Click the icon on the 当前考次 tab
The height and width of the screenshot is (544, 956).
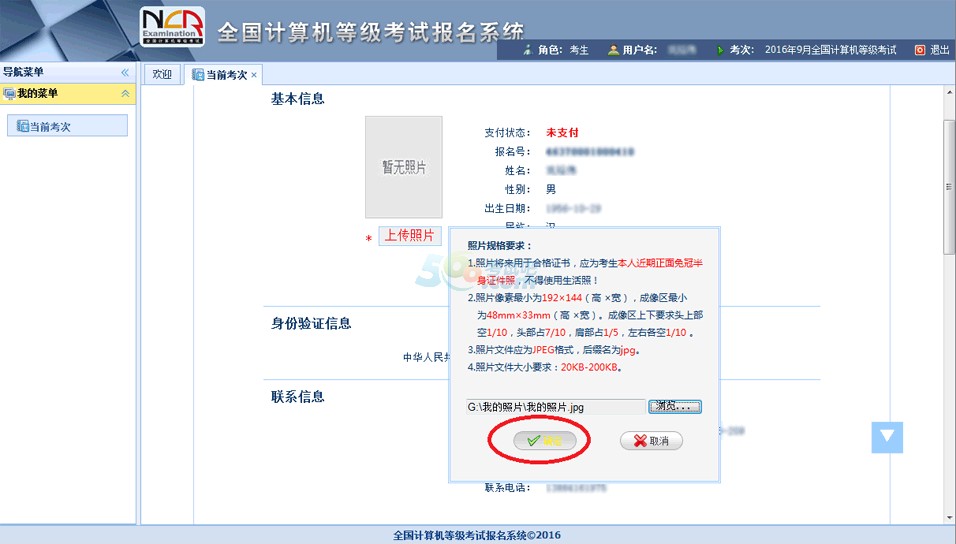pyautogui.click(x=198, y=75)
